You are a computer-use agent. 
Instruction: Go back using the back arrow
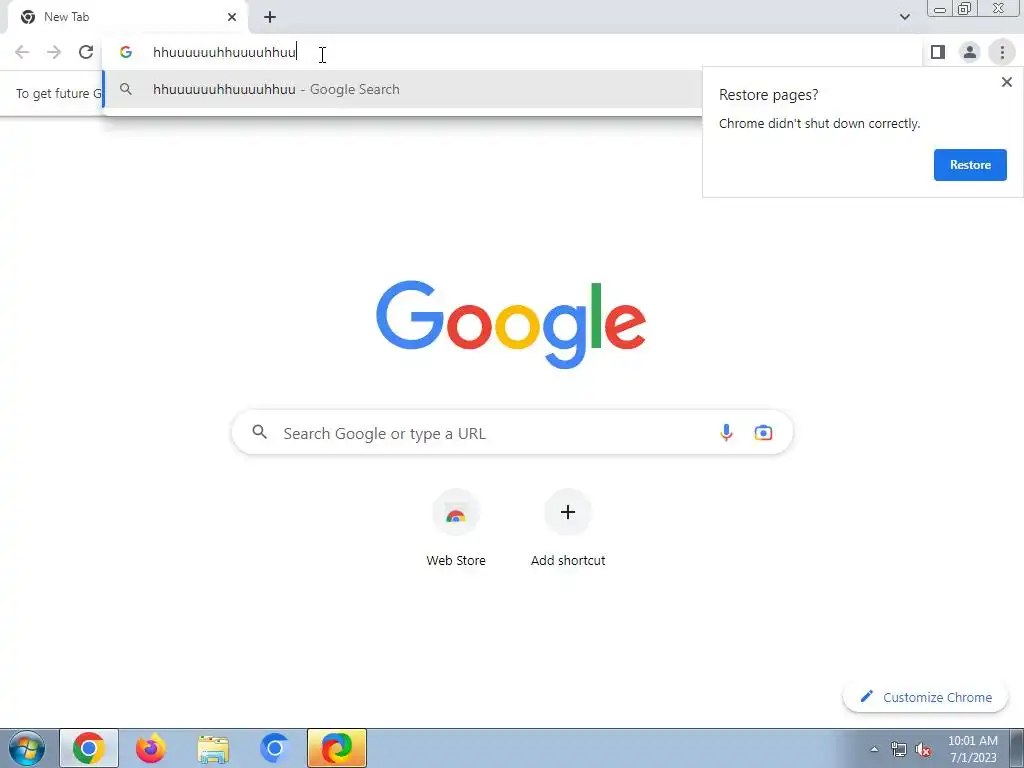point(22,52)
